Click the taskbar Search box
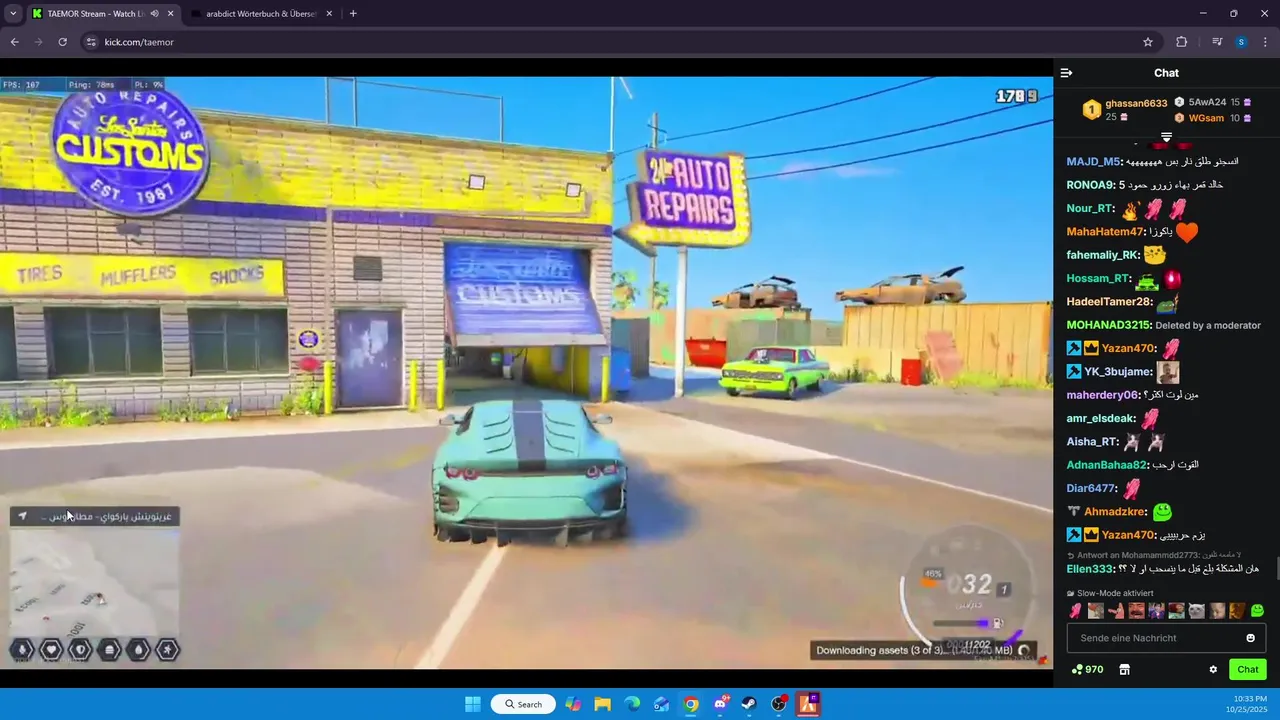Viewport: 1280px width, 720px height. pos(523,704)
